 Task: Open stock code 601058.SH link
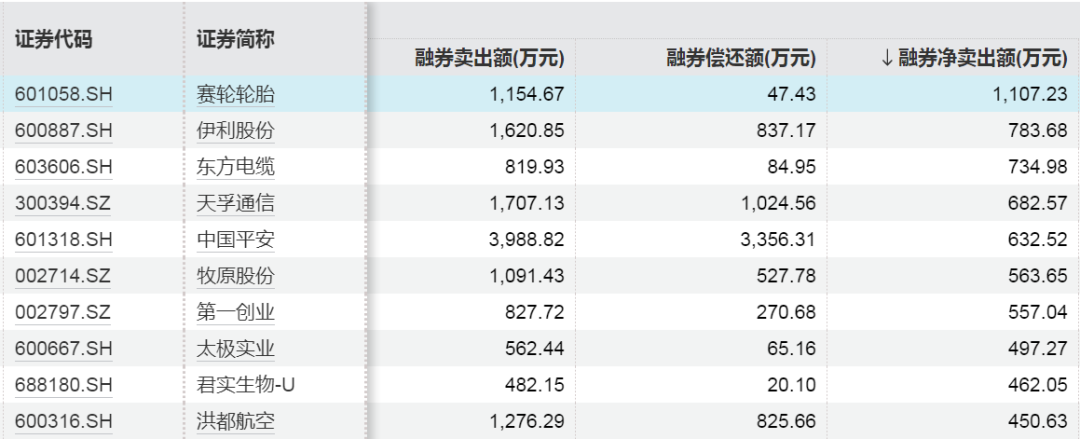pyautogui.click(x=63, y=95)
